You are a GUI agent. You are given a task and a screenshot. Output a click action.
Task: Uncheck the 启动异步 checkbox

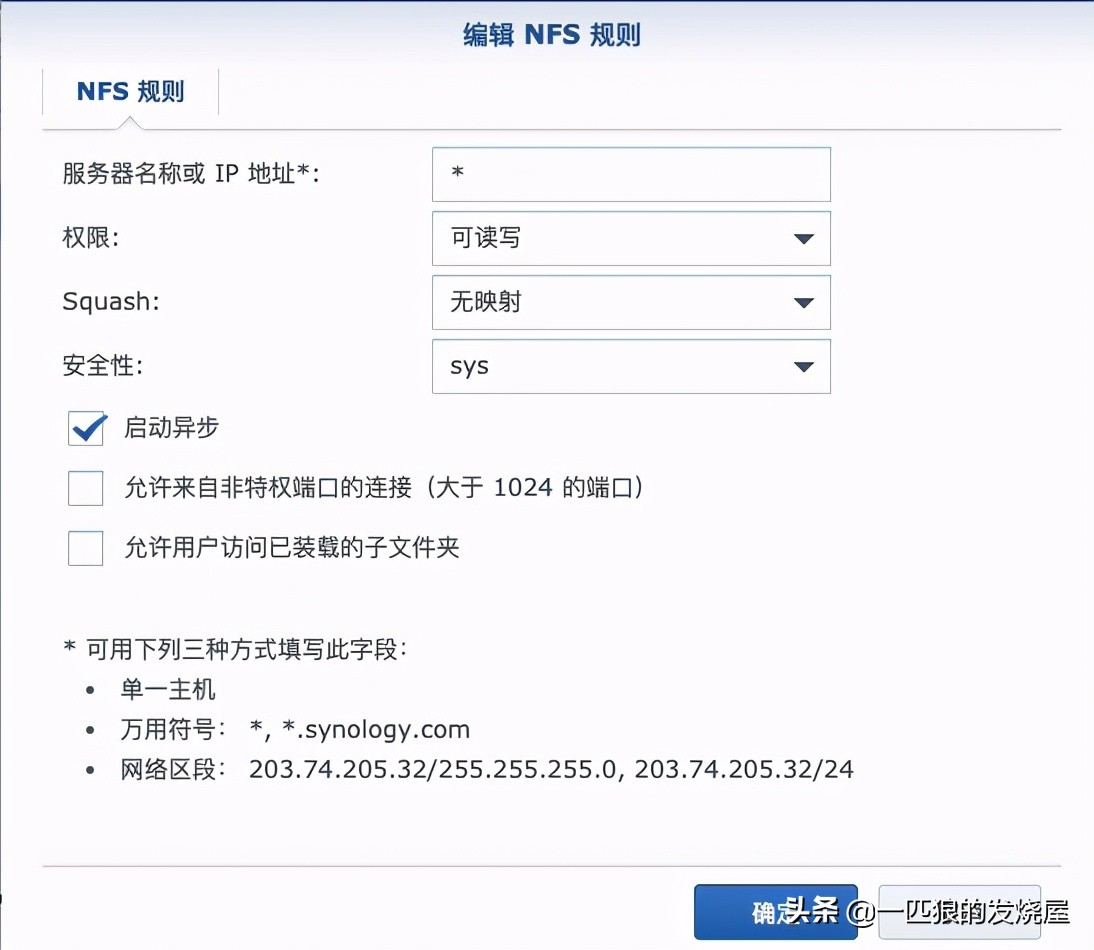click(85, 428)
